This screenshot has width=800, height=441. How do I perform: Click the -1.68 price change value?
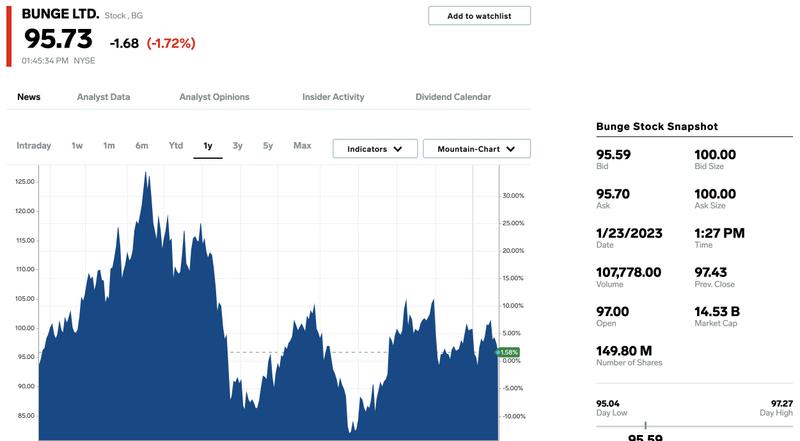point(124,43)
